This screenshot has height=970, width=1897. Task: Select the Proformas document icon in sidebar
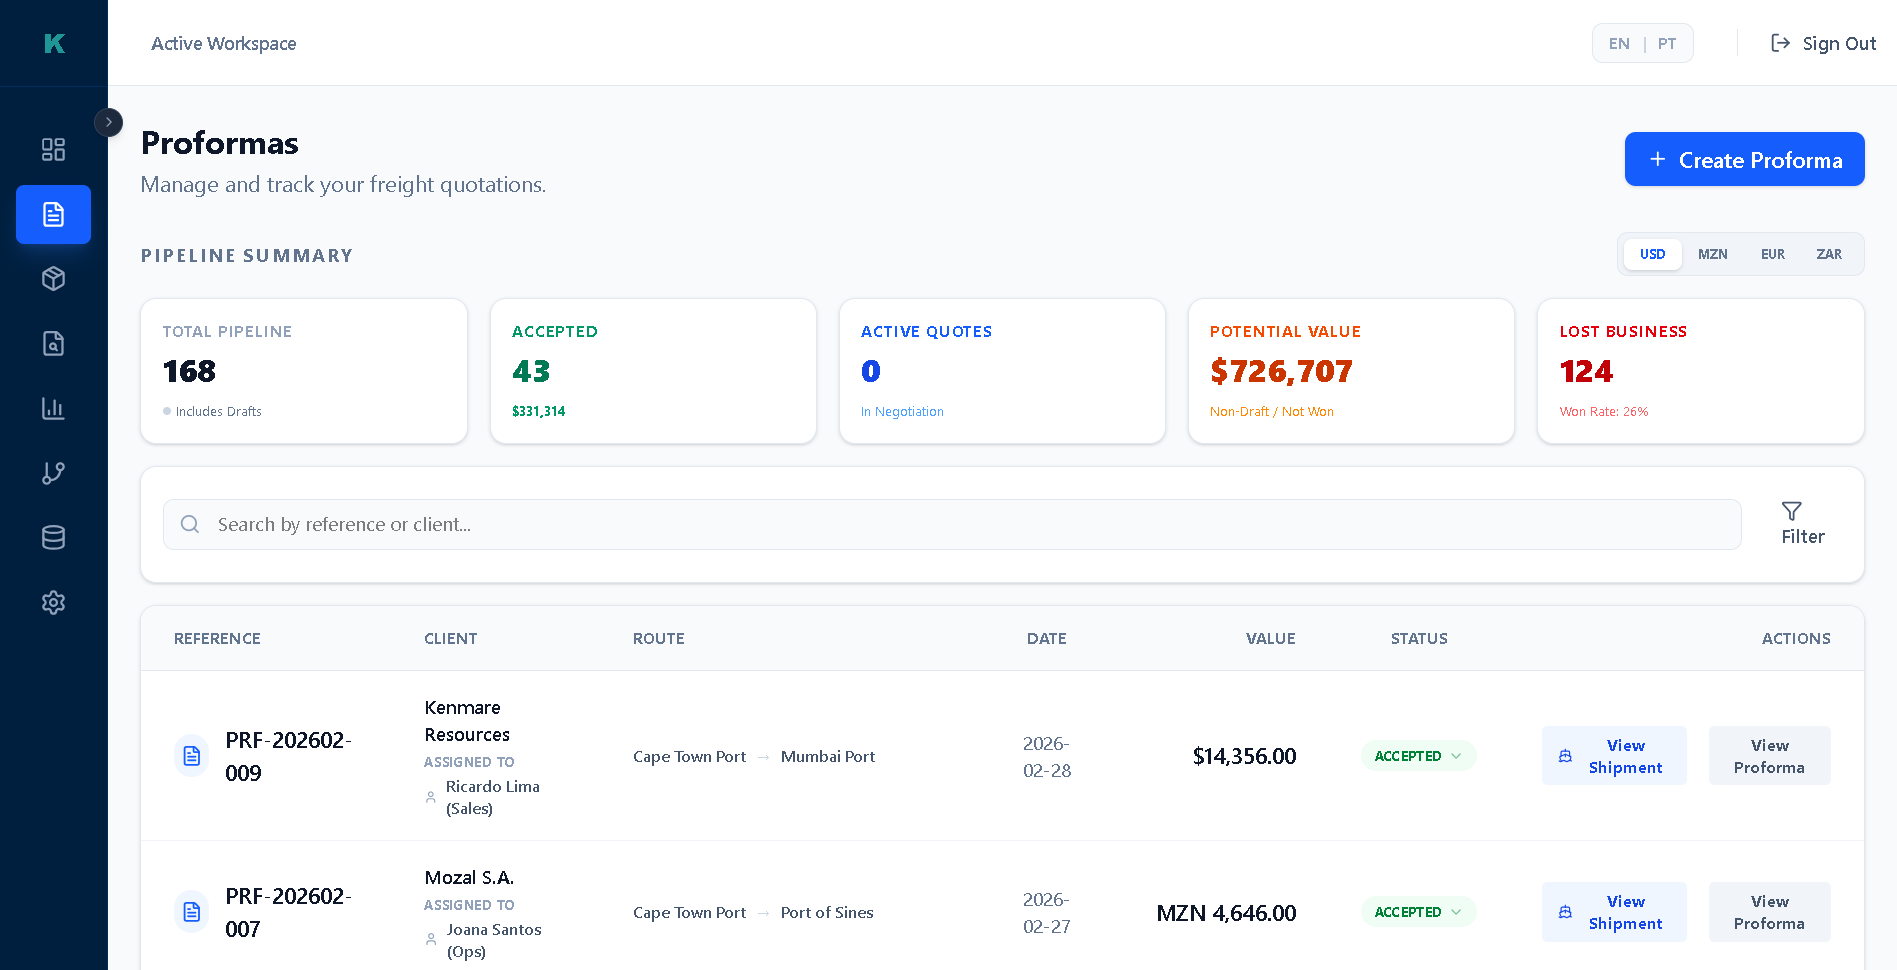tap(53, 214)
